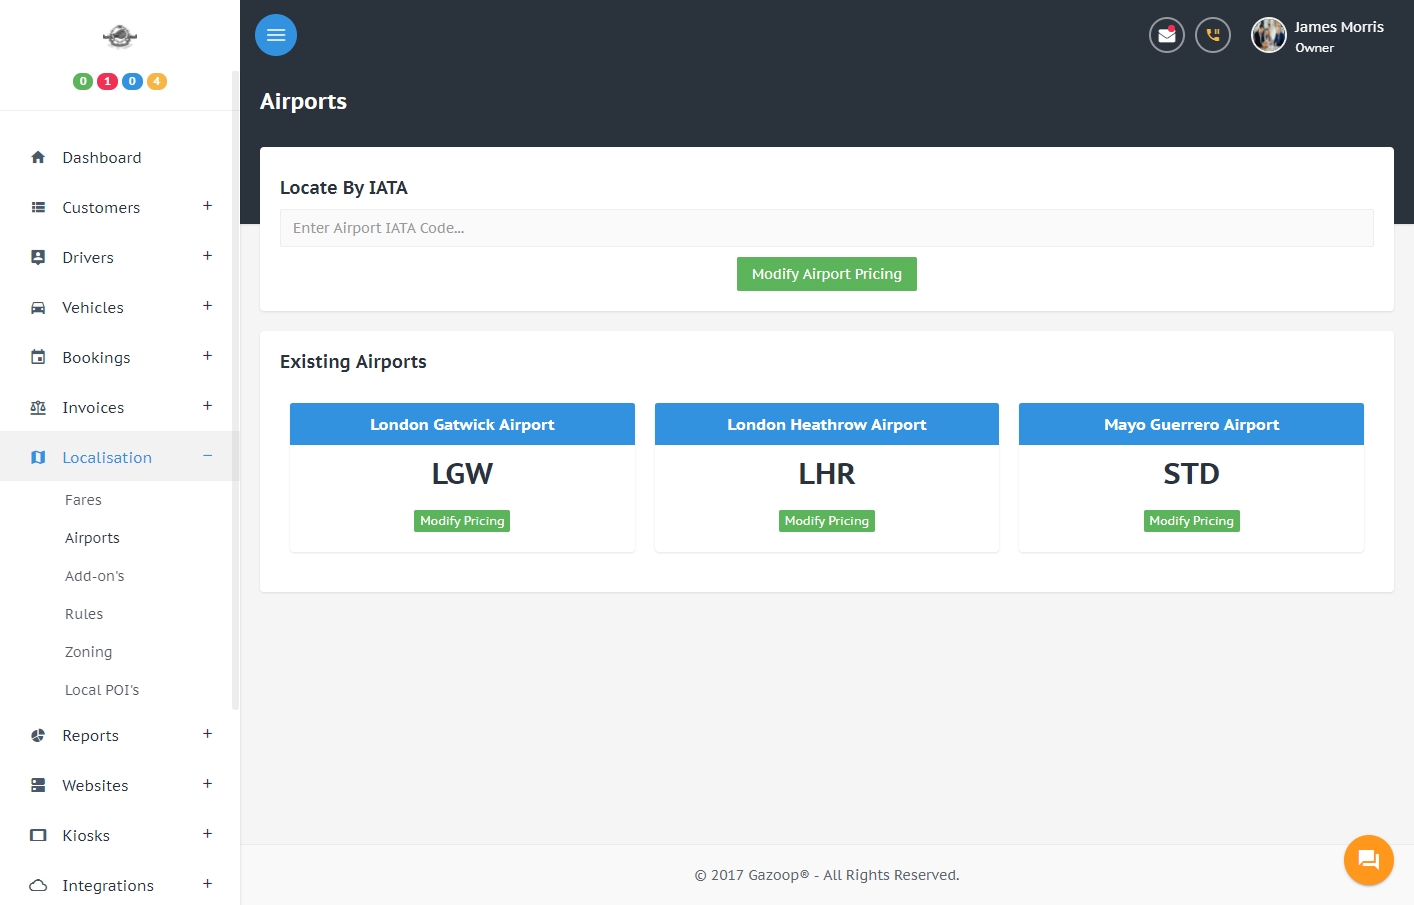
Task: Modify pricing for LGW airport
Action: [x=462, y=521]
